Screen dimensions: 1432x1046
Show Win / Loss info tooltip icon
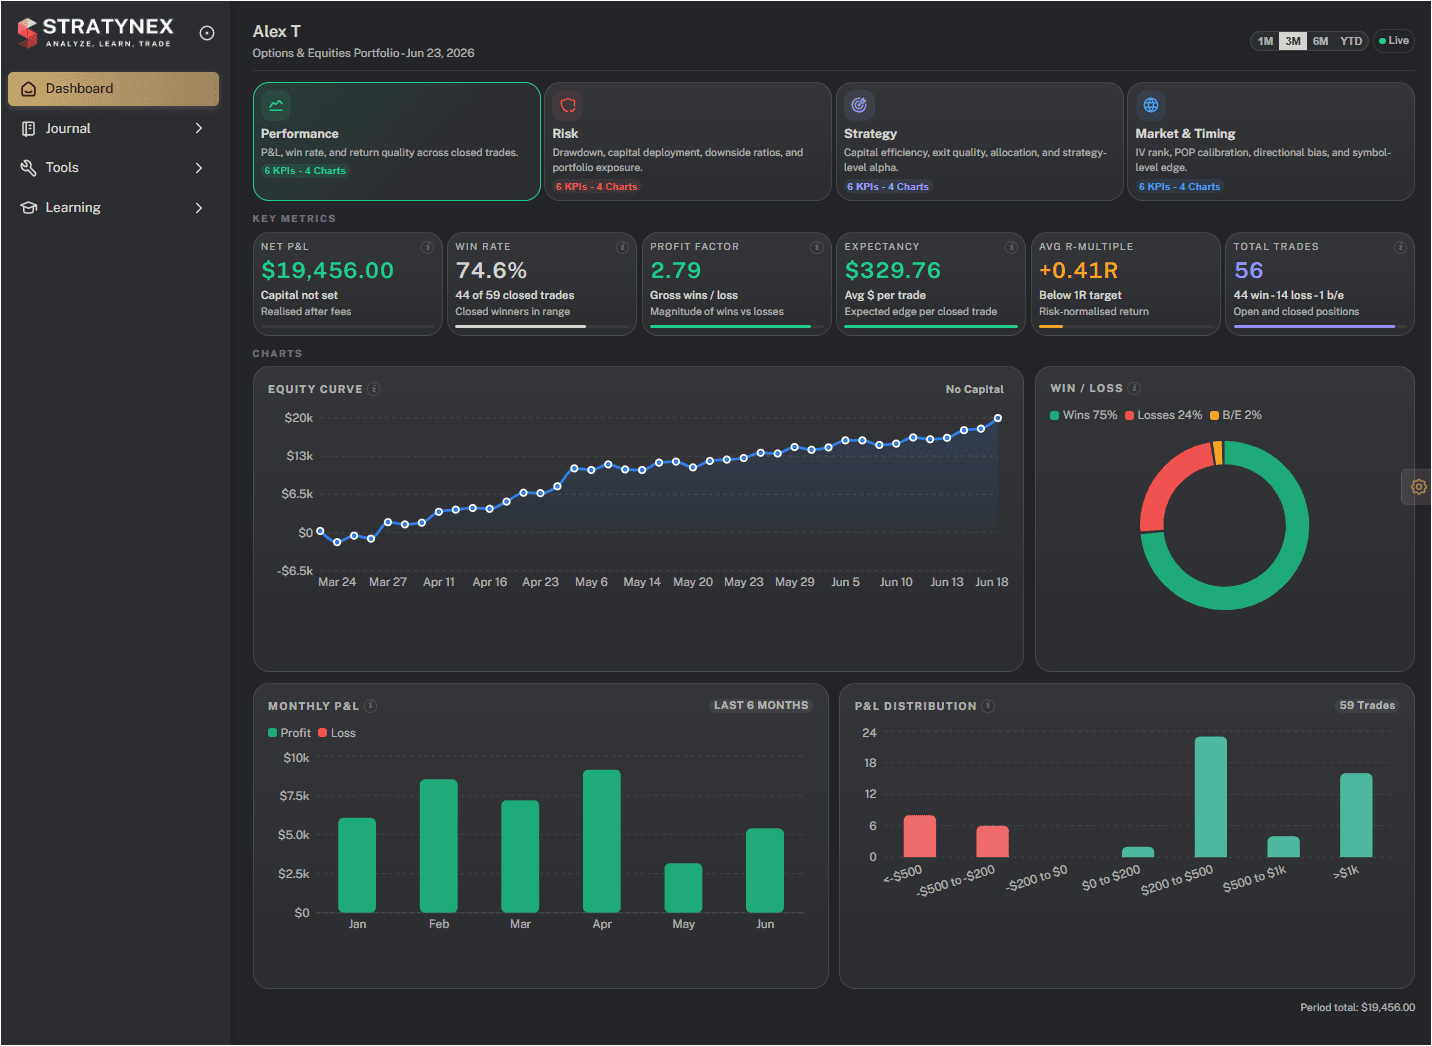pyautogui.click(x=1135, y=388)
